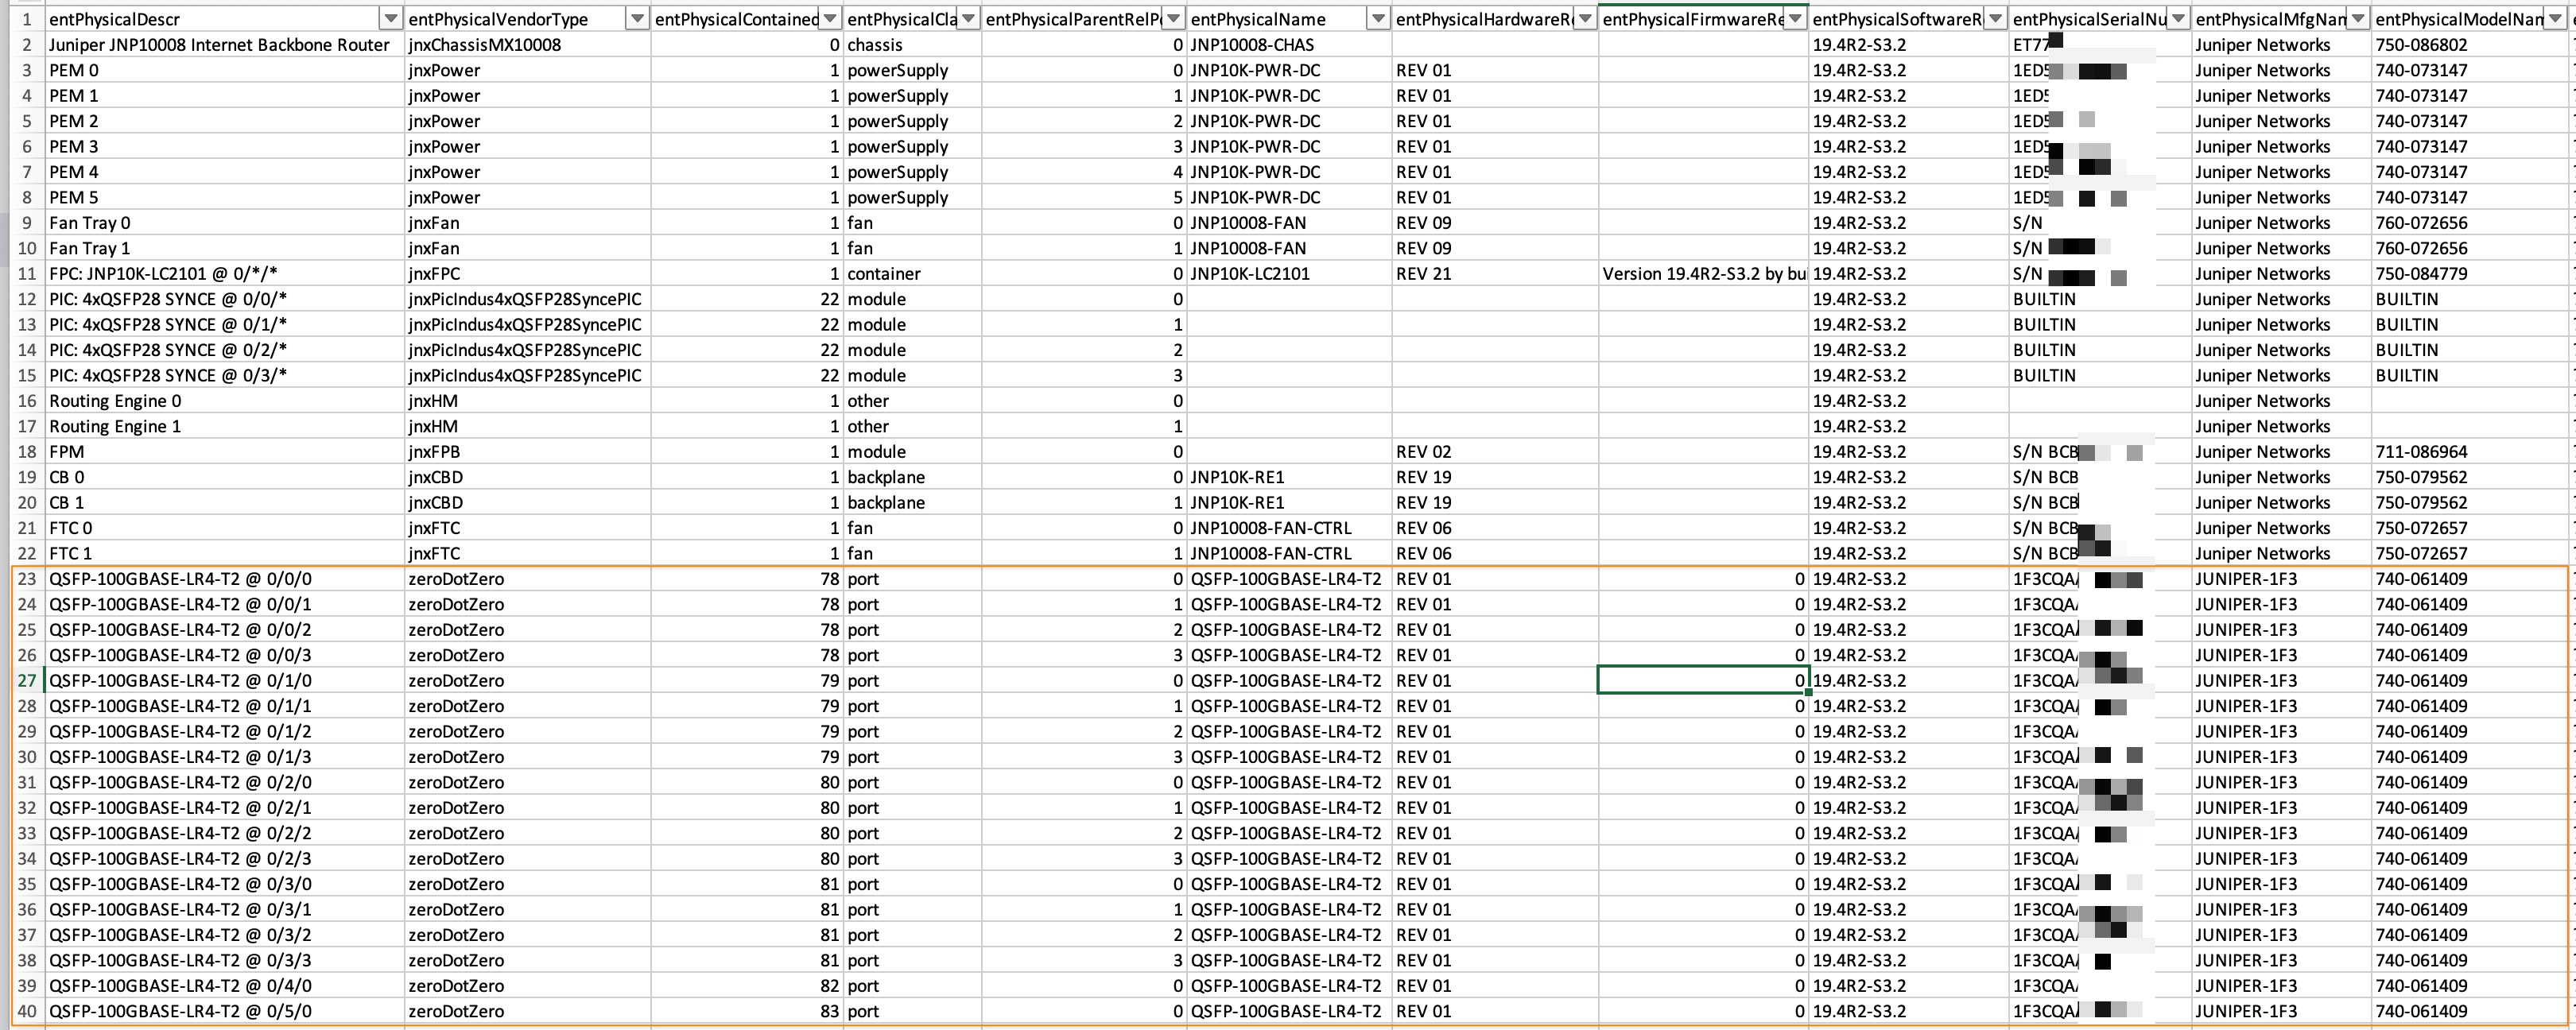Select the FTC 0 description cell
2576x1030 pixels.
pos(224,528)
